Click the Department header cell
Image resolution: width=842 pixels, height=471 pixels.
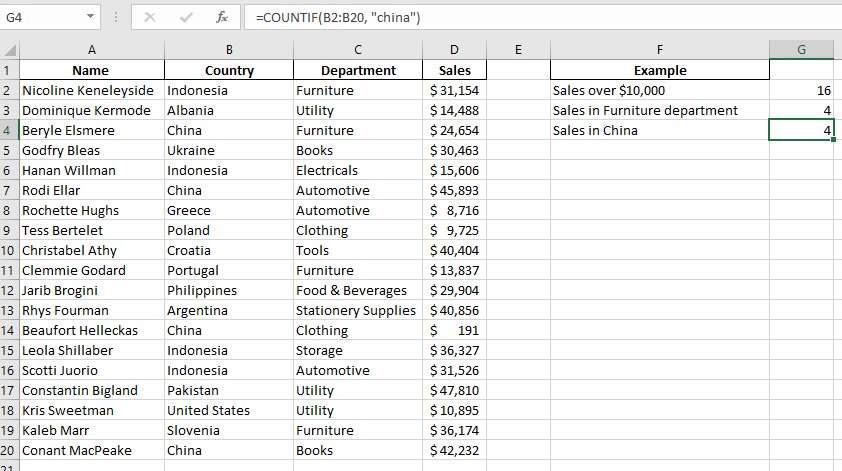coord(358,70)
